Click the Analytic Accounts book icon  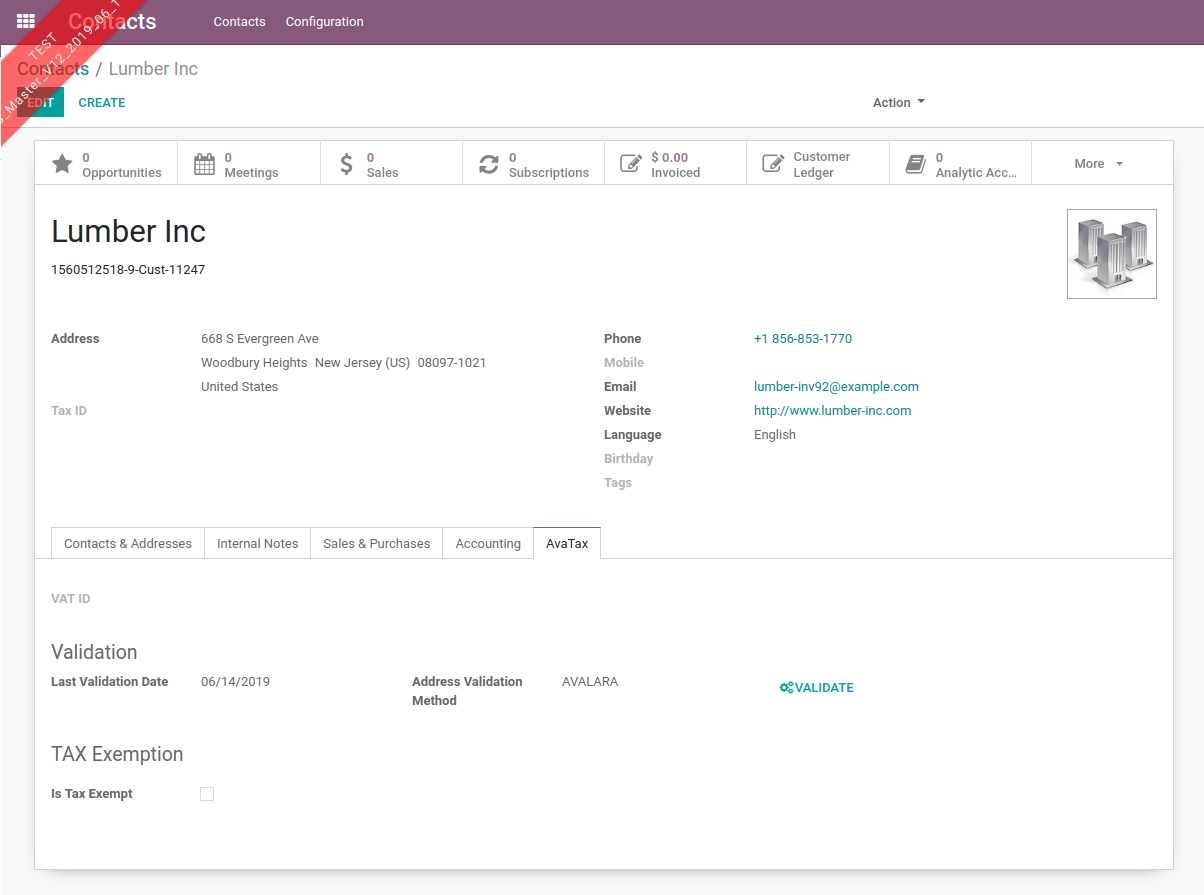coord(915,164)
